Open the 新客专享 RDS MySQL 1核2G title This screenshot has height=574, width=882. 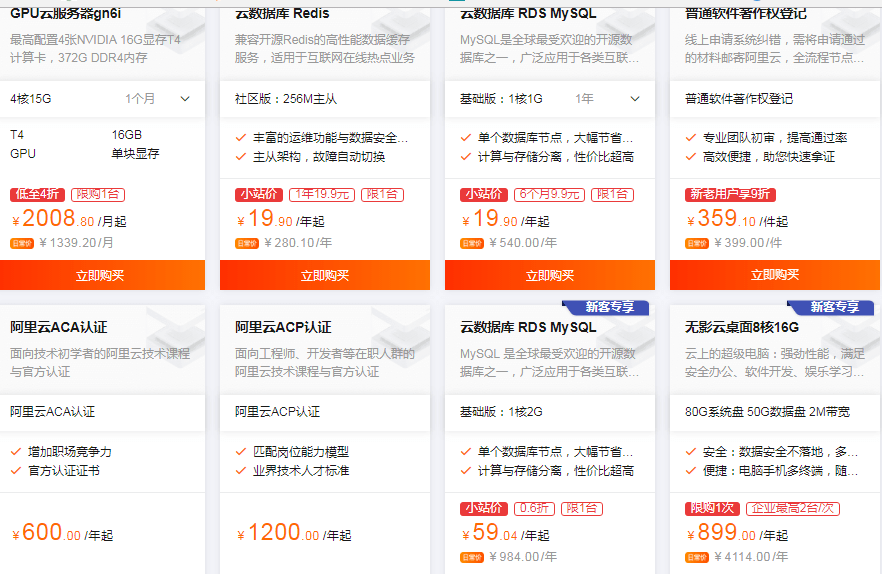528,327
